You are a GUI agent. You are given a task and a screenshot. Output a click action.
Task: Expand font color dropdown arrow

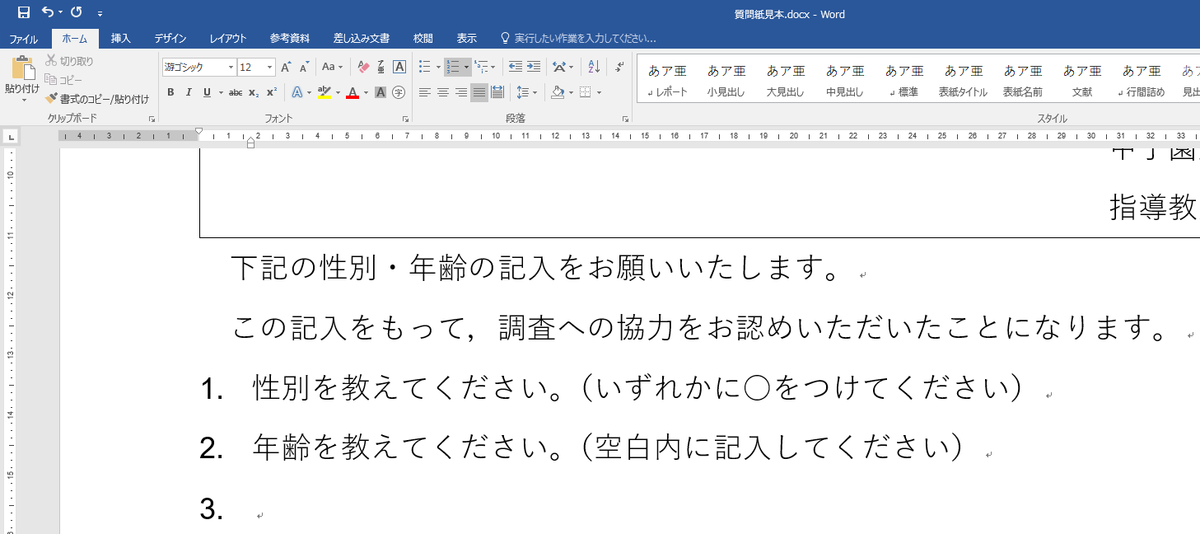coord(366,92)
